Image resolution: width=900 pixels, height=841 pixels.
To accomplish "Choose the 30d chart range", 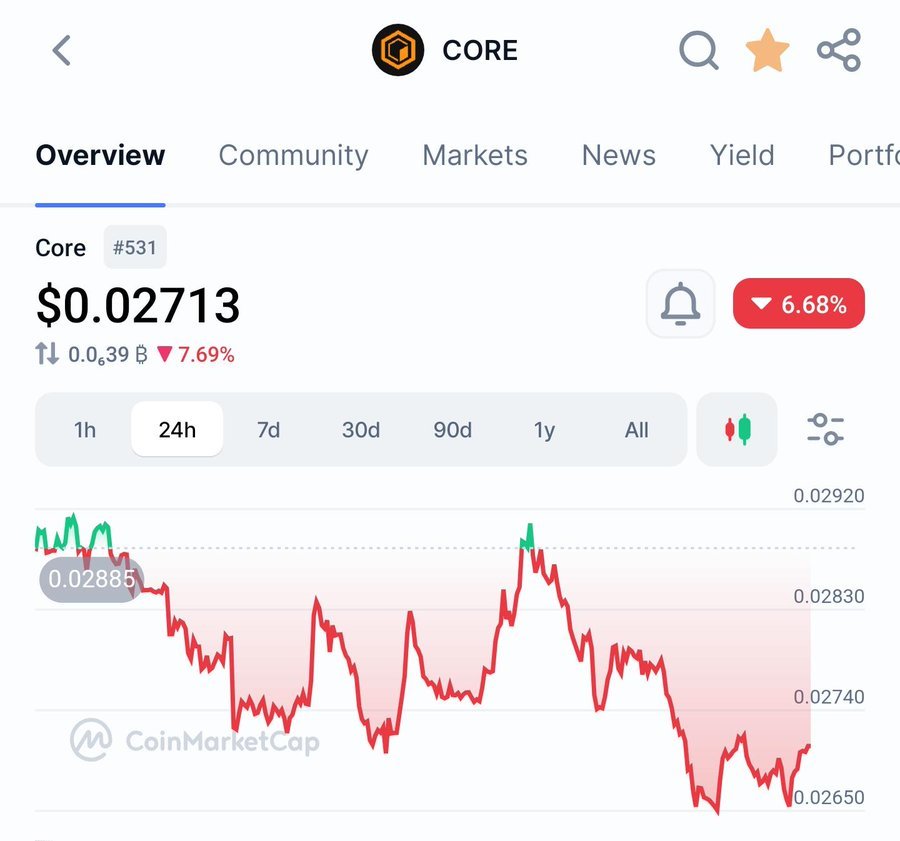I will pos(361,430).
